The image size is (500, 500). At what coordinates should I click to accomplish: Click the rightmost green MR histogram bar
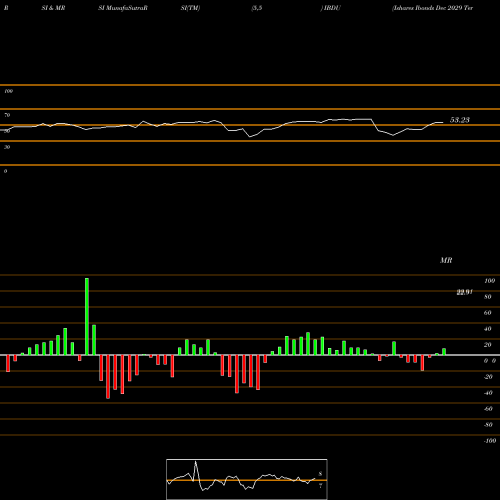[x=444, y=352]
